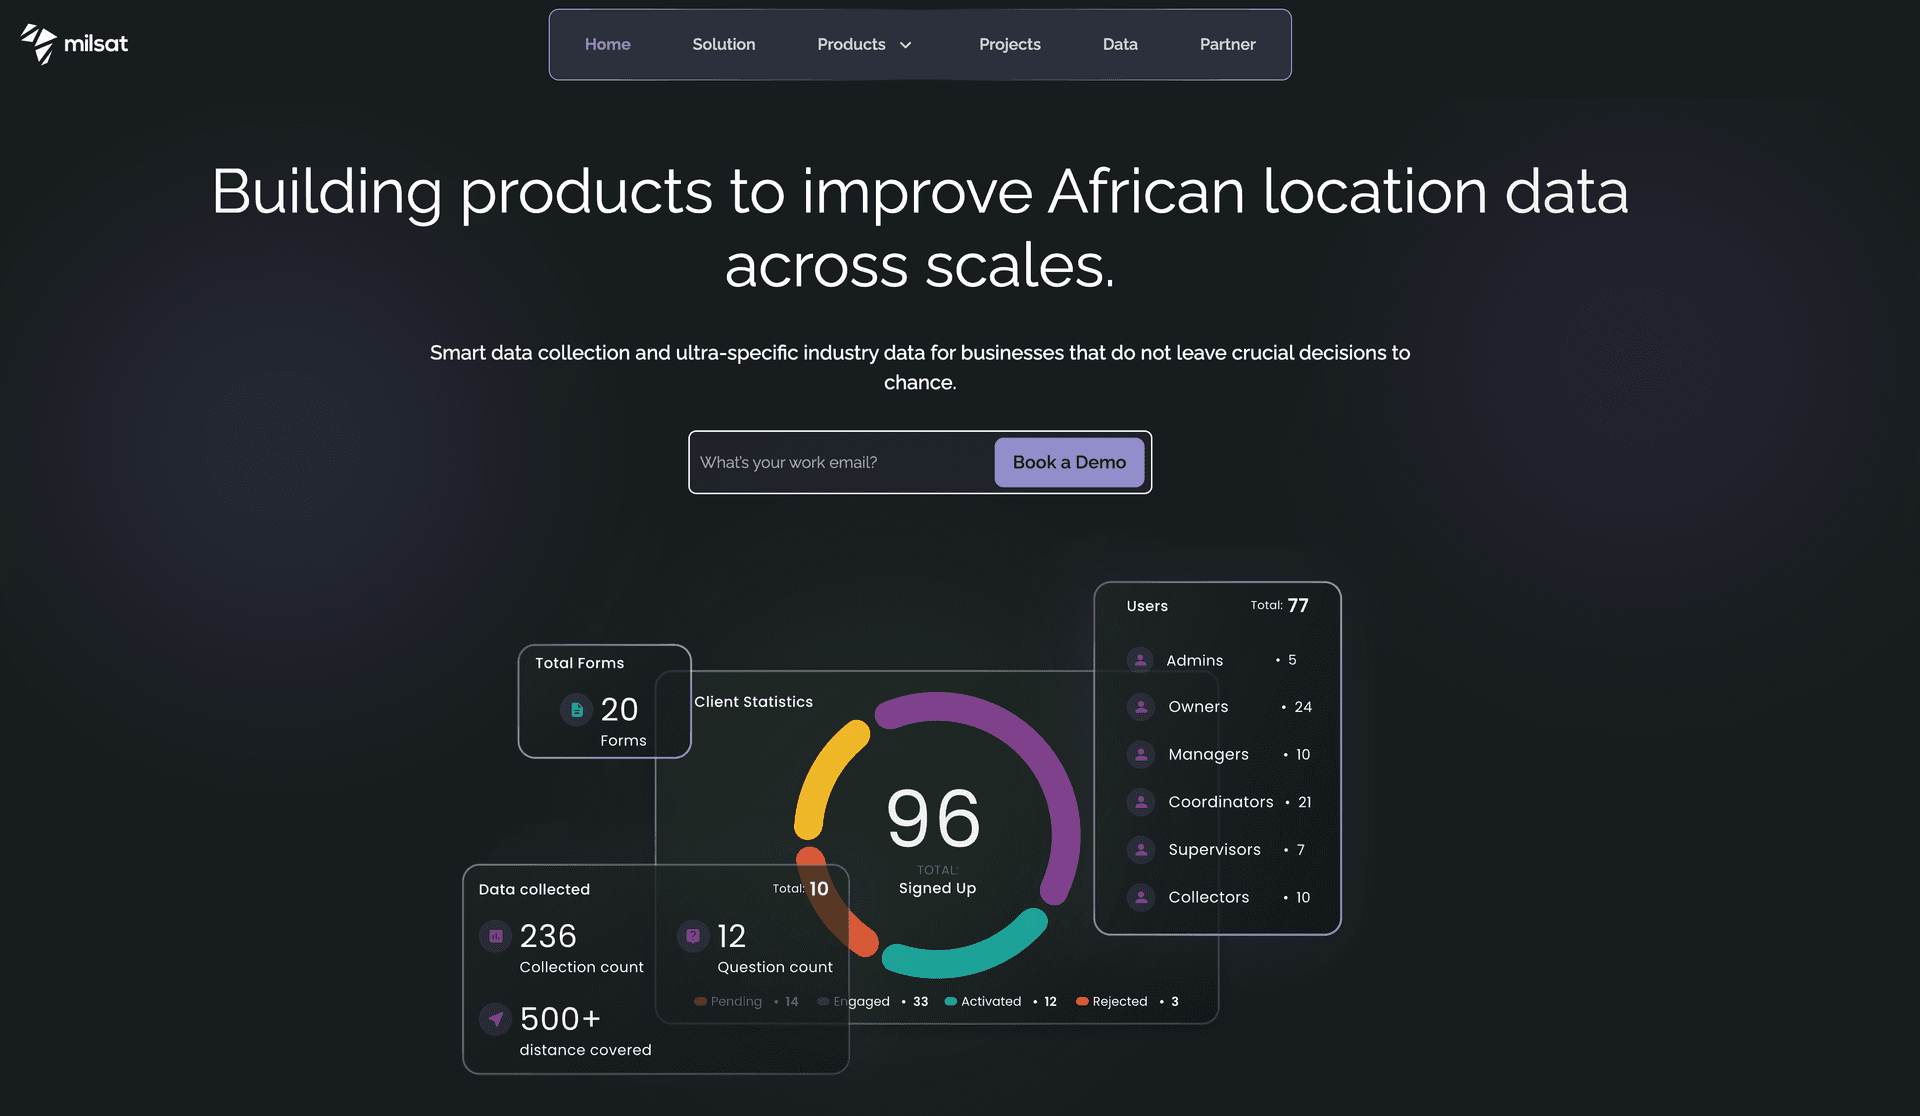Select the Question count icon
This screenshot has height=1116, width=1920.
coord(693,935)
